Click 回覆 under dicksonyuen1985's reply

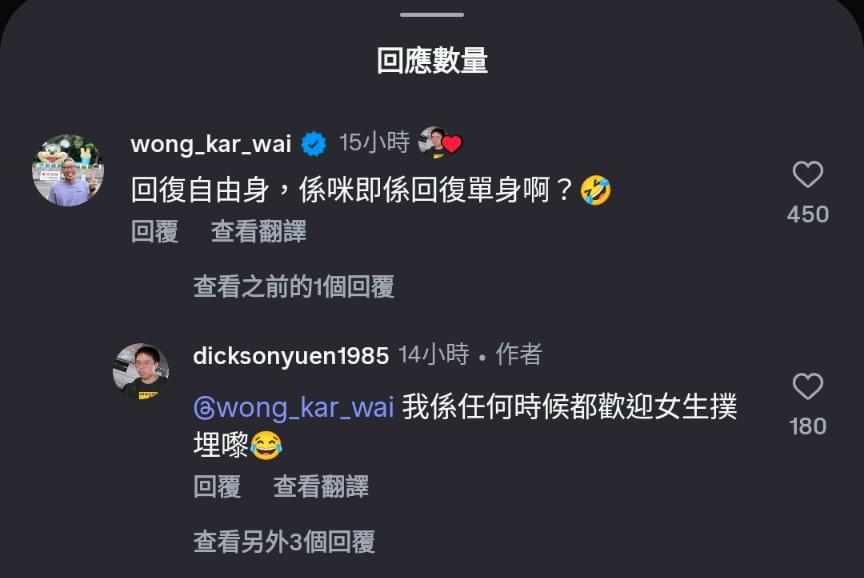(x=217, y=487)
